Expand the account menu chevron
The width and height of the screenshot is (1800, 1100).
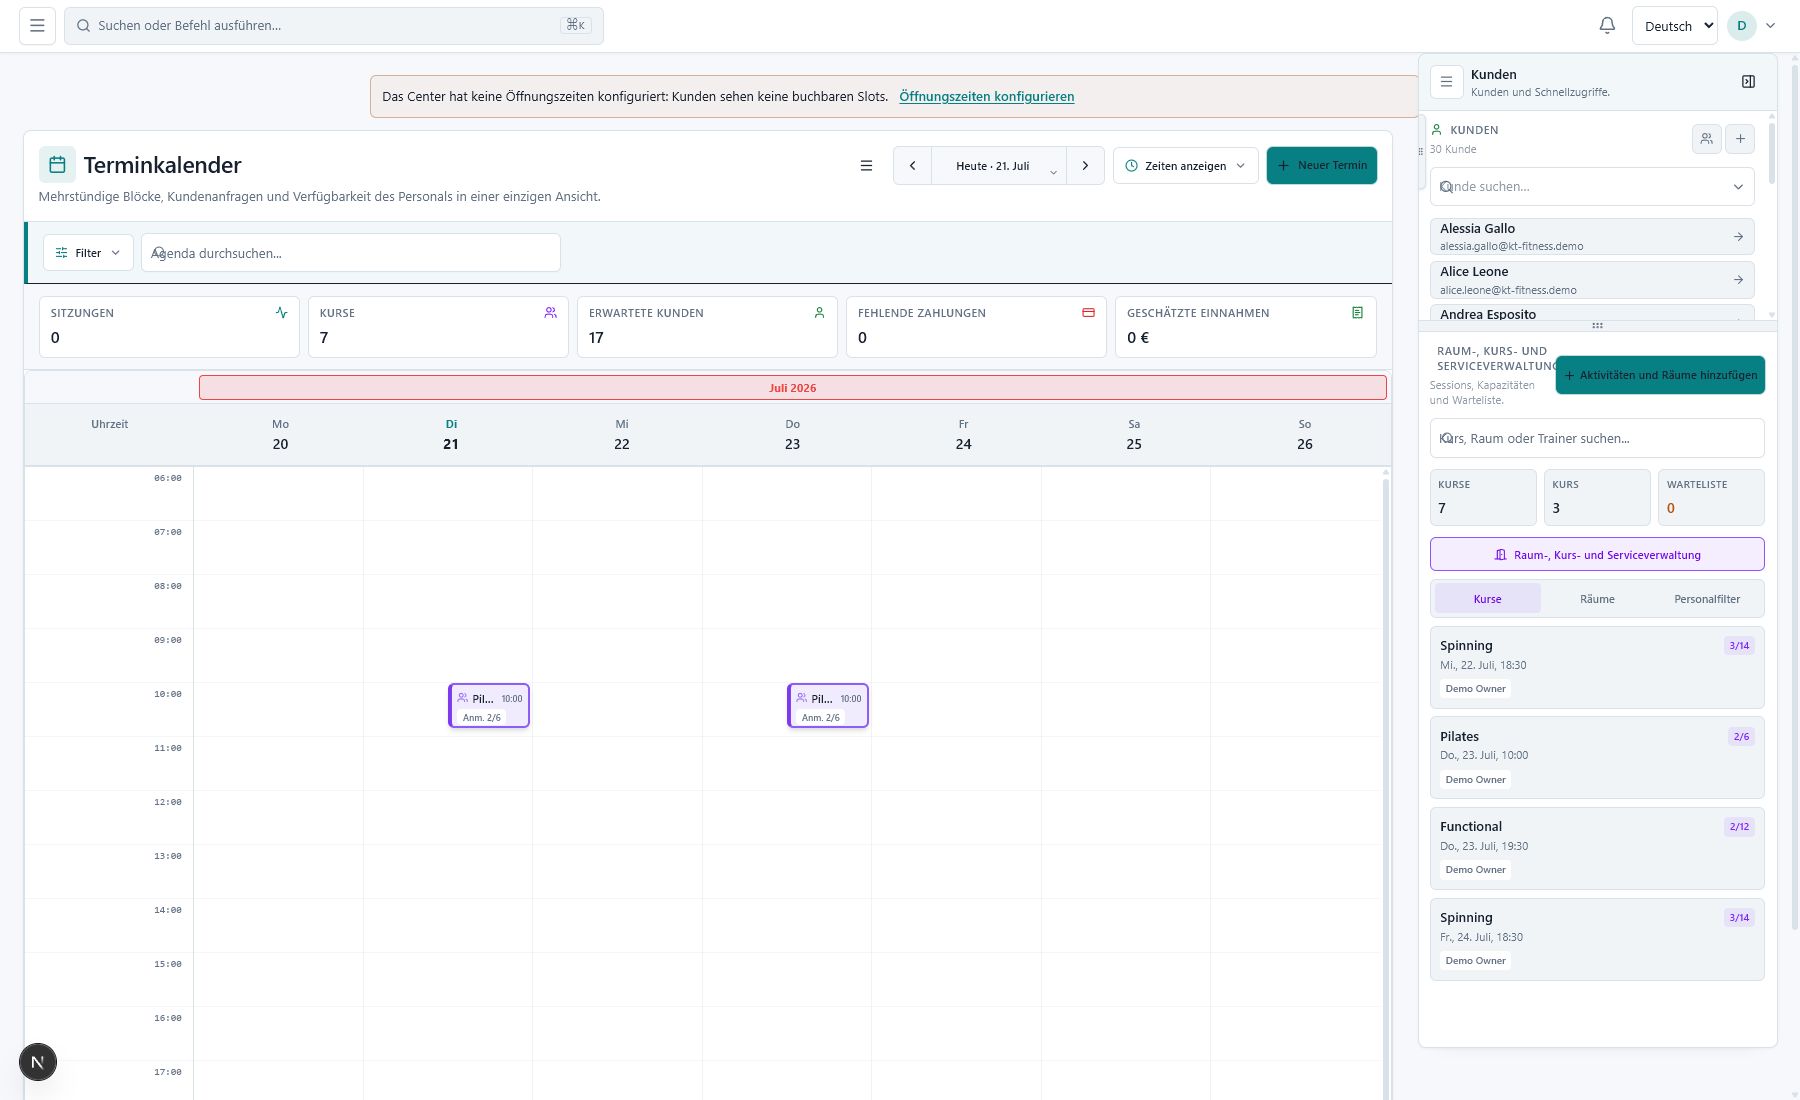pos(1770,26)
